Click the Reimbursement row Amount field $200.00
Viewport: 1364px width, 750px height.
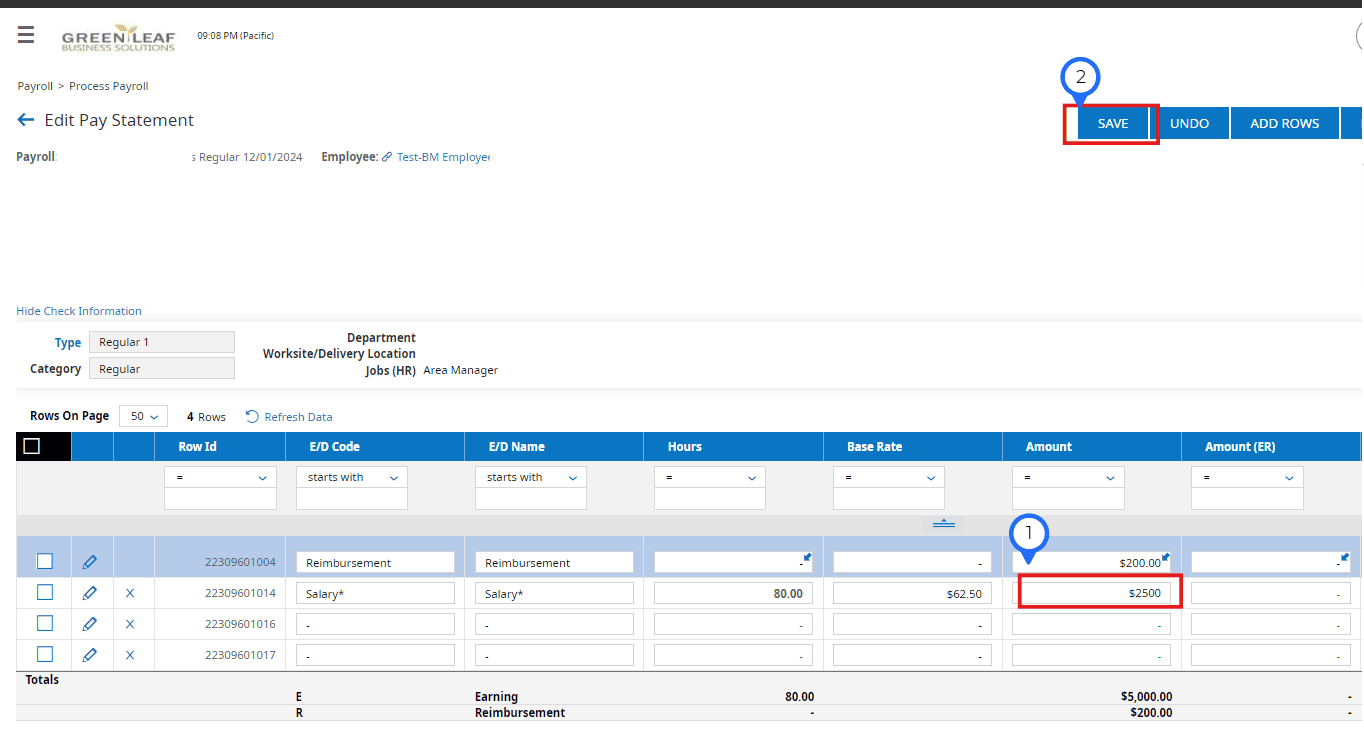click(1091, 562)
